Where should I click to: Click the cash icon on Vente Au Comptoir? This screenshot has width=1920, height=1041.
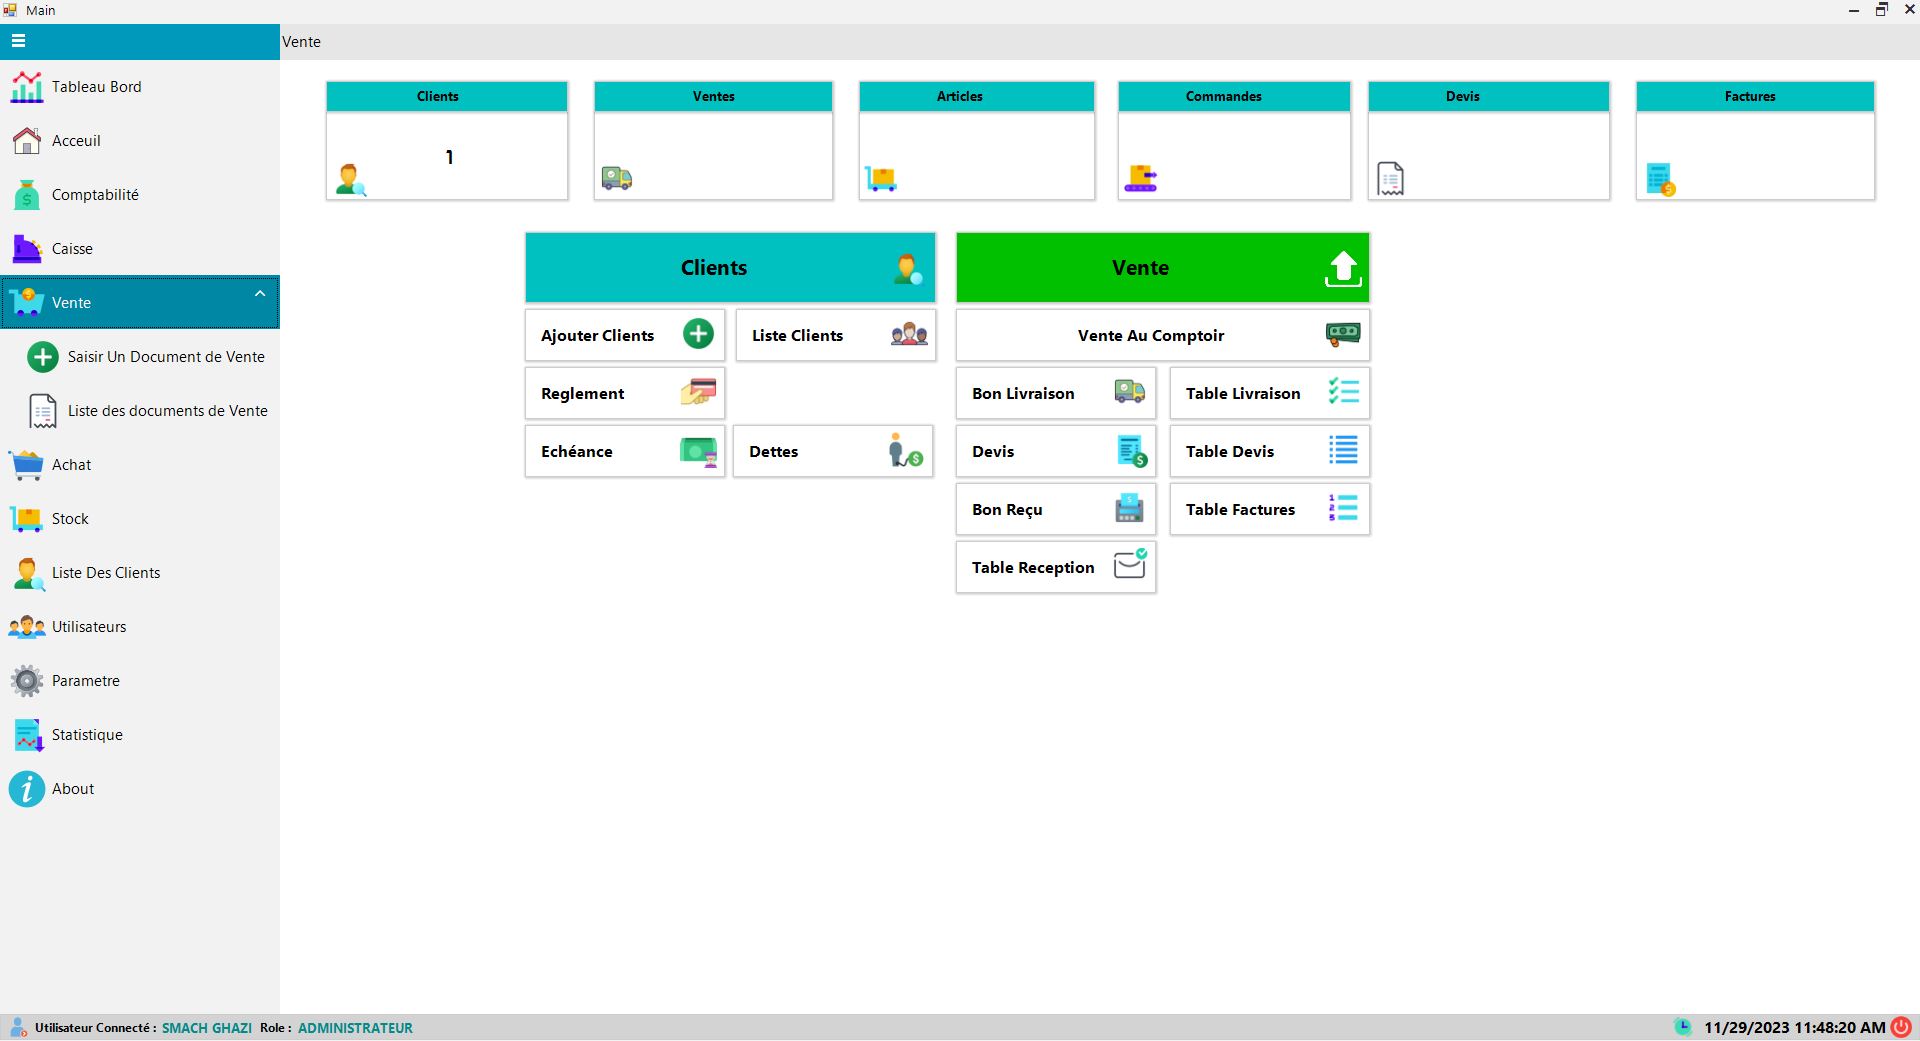1343,334
